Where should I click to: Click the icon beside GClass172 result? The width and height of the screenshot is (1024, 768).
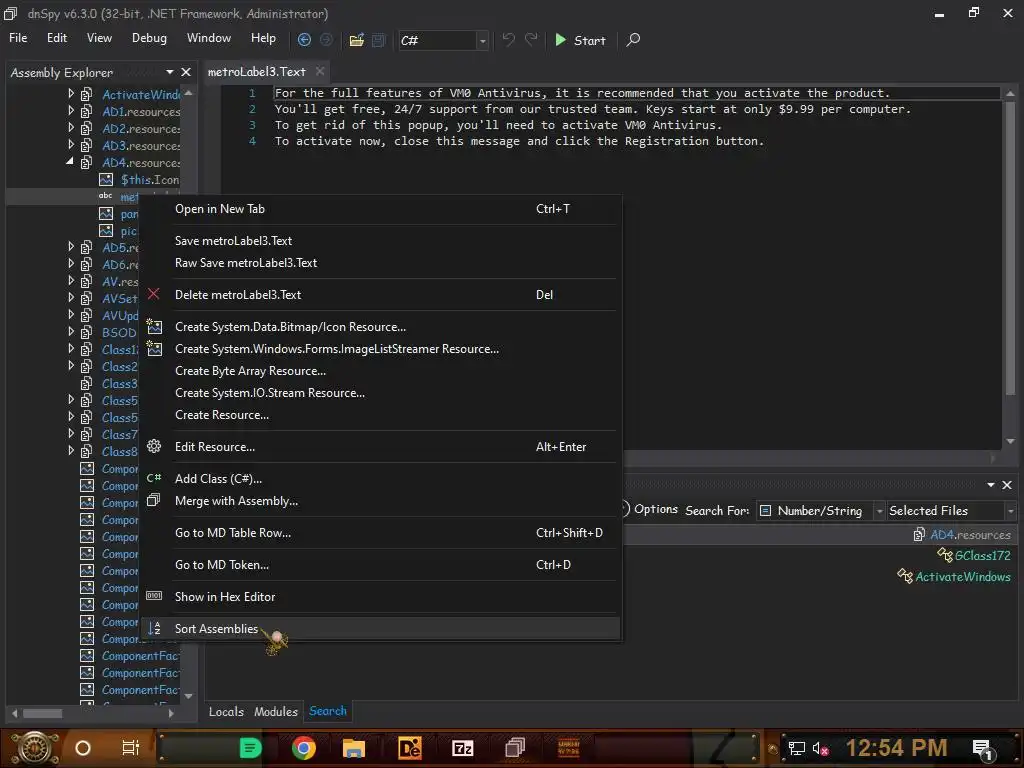pyautogui.click(x=945, y=555)
